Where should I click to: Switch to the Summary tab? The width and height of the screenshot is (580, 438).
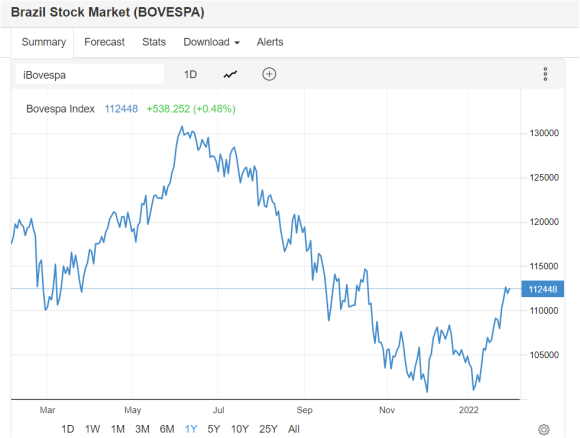point(44,42)
